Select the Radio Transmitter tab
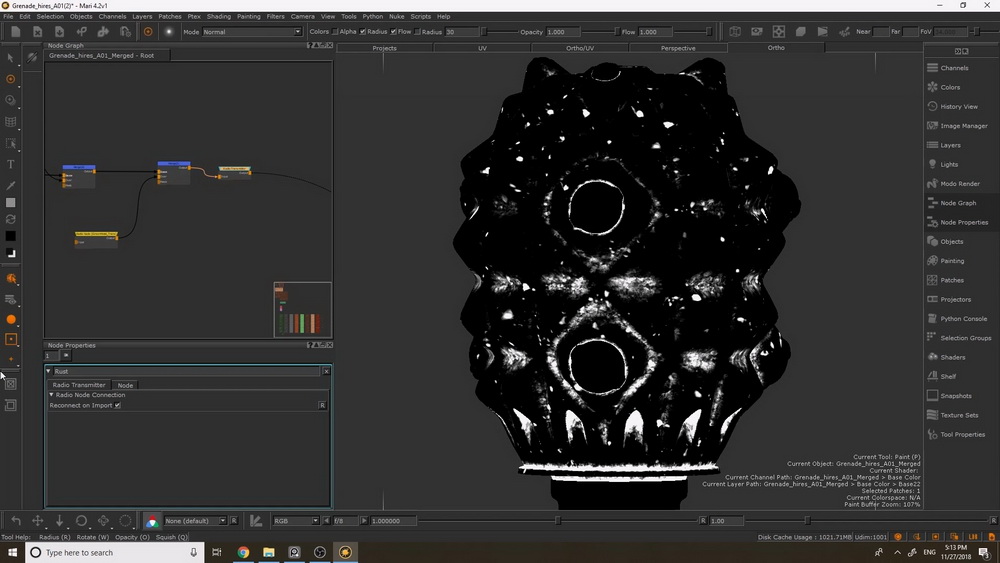Screen dimensions: 1000x563 79,385
